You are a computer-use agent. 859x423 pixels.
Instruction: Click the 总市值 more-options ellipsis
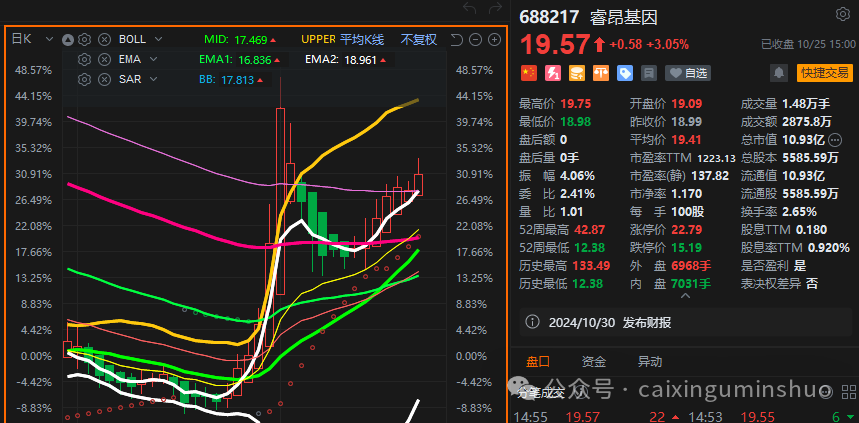(x=835, y=140)
